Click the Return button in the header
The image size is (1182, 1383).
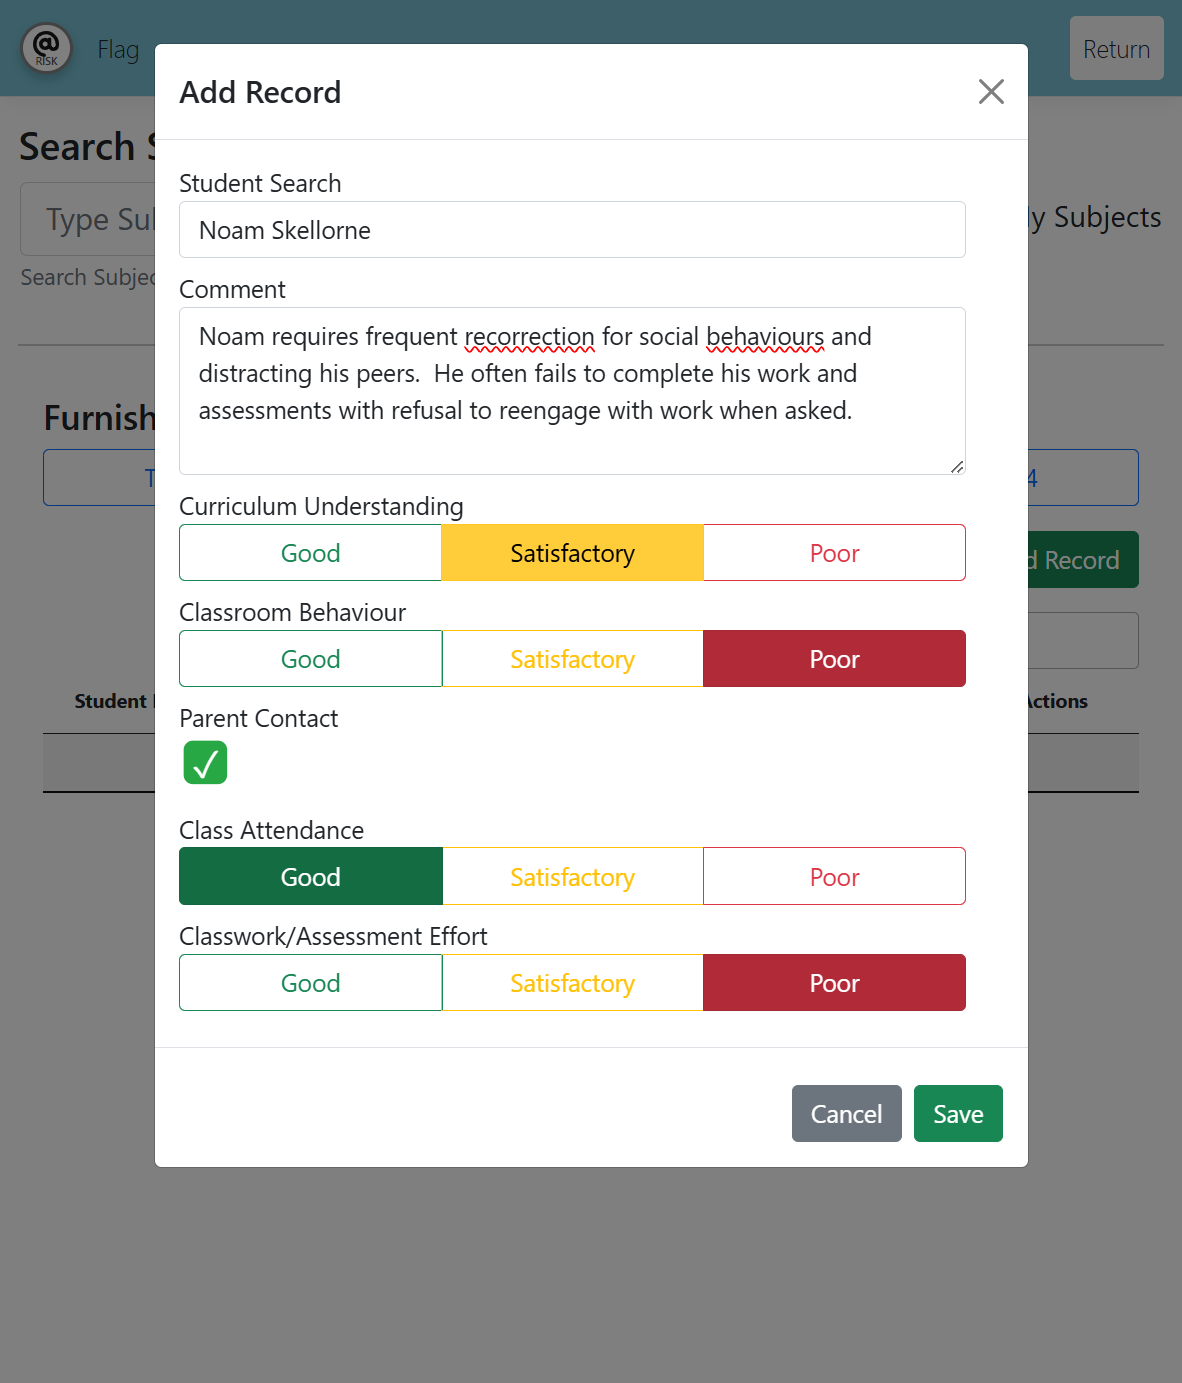point(1116,48)
